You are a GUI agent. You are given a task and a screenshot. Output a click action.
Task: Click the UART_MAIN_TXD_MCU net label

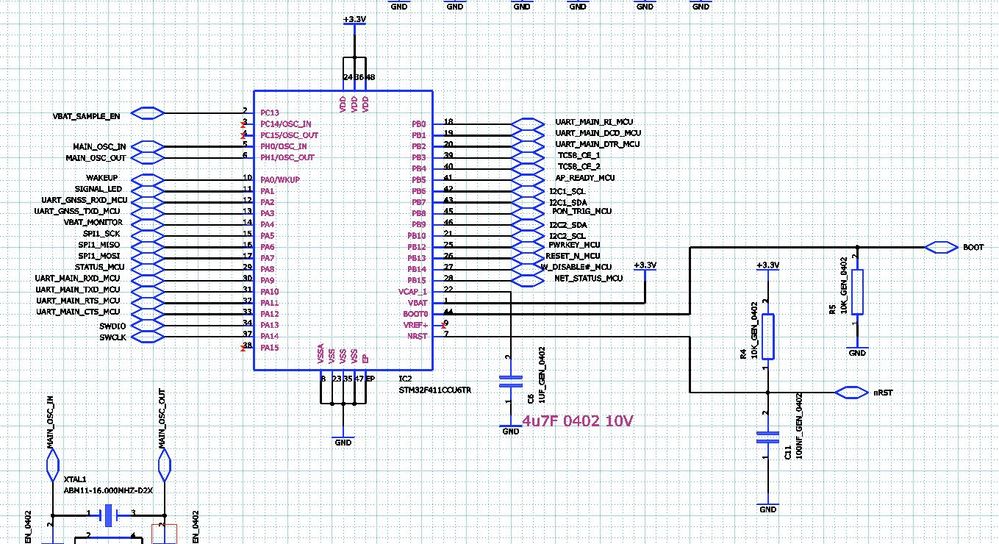(x=78, y=290)
